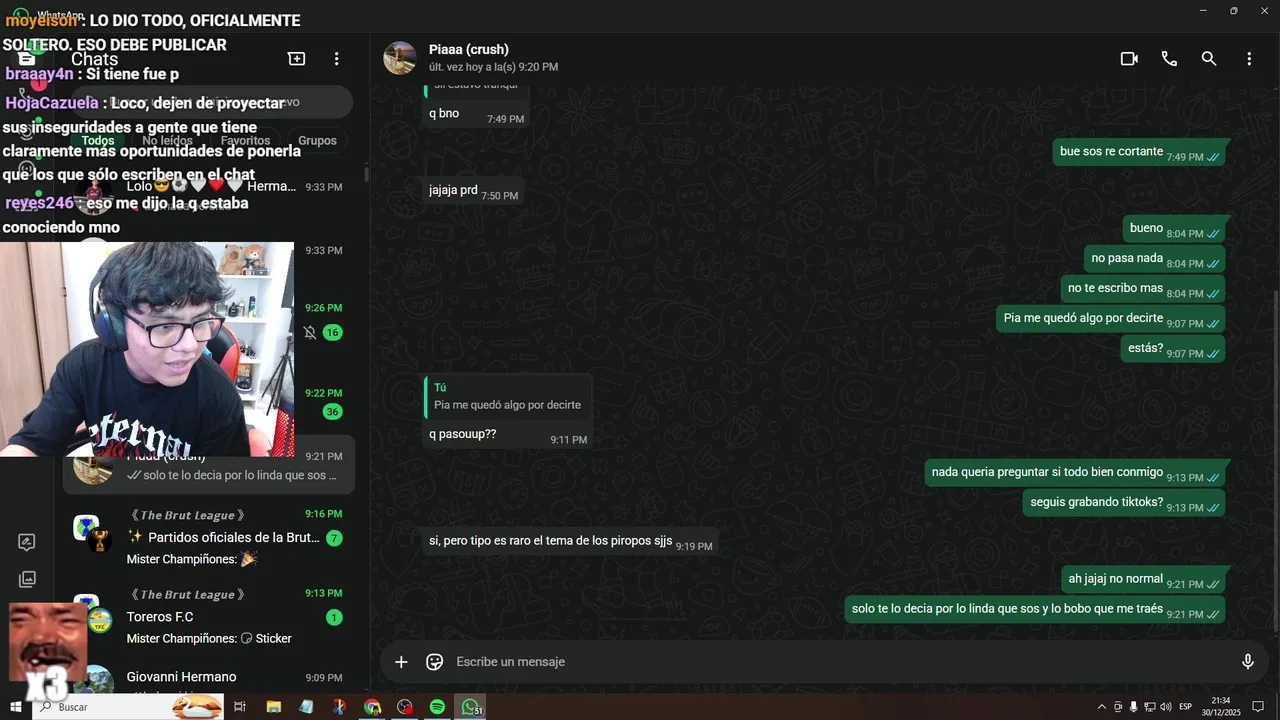1280x720 pixels.
Task: Select message 'nada queria preguntar si todo bien conmigo'
Action: (x=1075, y=473)
